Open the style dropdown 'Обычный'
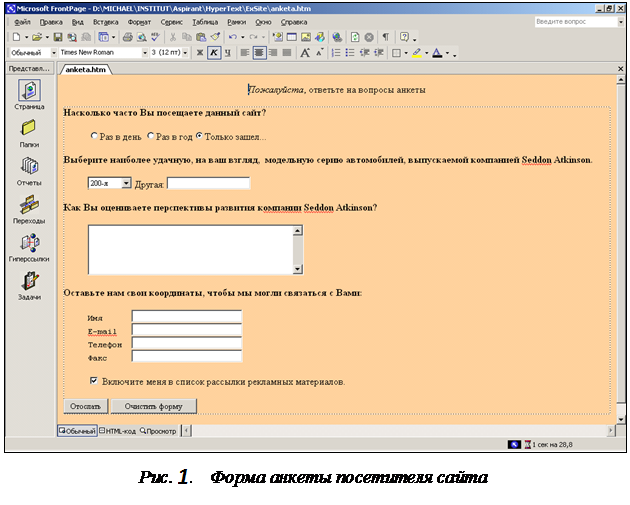Viewport: 630px width, 505px height. [x=53, y=53]
